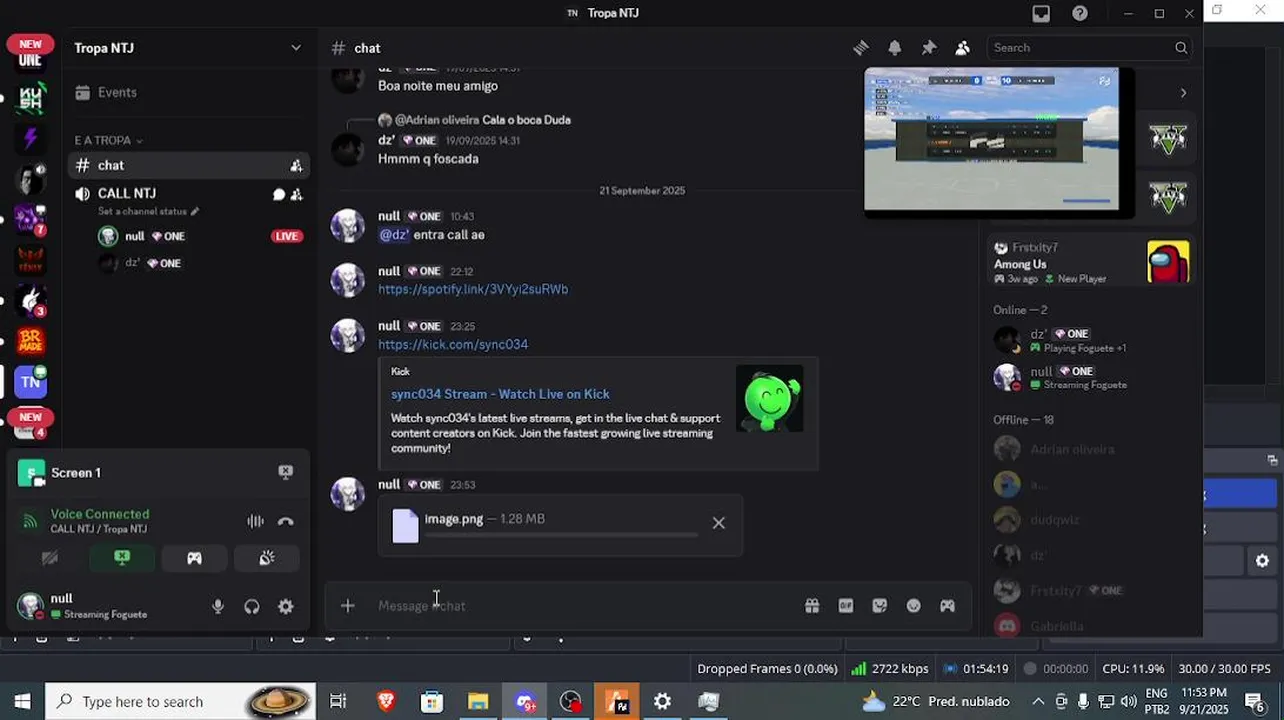Viewport: 1284px width, 720px height.
Task: Open kick.com/sync034 link
Action: point(453,344)
